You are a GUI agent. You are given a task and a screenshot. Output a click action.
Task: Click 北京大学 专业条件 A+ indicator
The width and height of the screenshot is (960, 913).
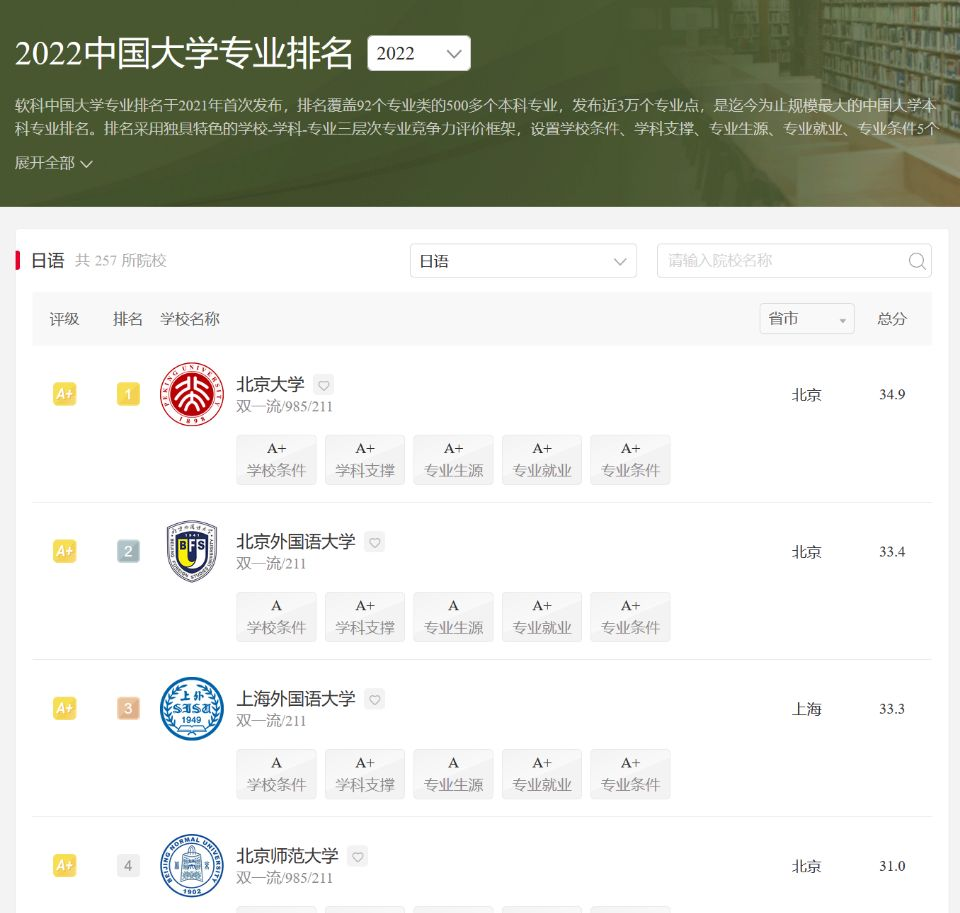[x=630, y=460]
